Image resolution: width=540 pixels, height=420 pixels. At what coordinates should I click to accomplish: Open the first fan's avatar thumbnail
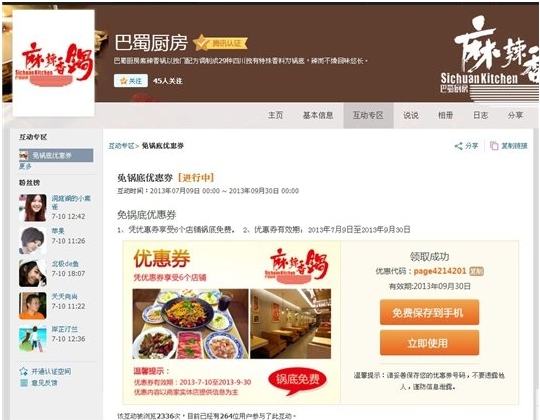pos(33,208)
